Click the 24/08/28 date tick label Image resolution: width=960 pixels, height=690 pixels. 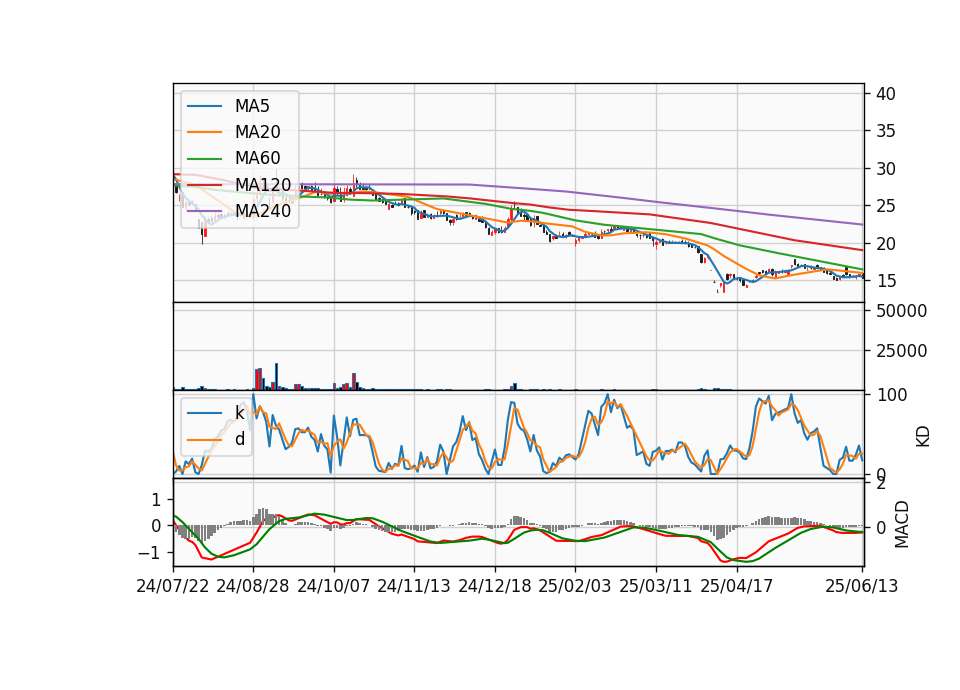(253, 586)
